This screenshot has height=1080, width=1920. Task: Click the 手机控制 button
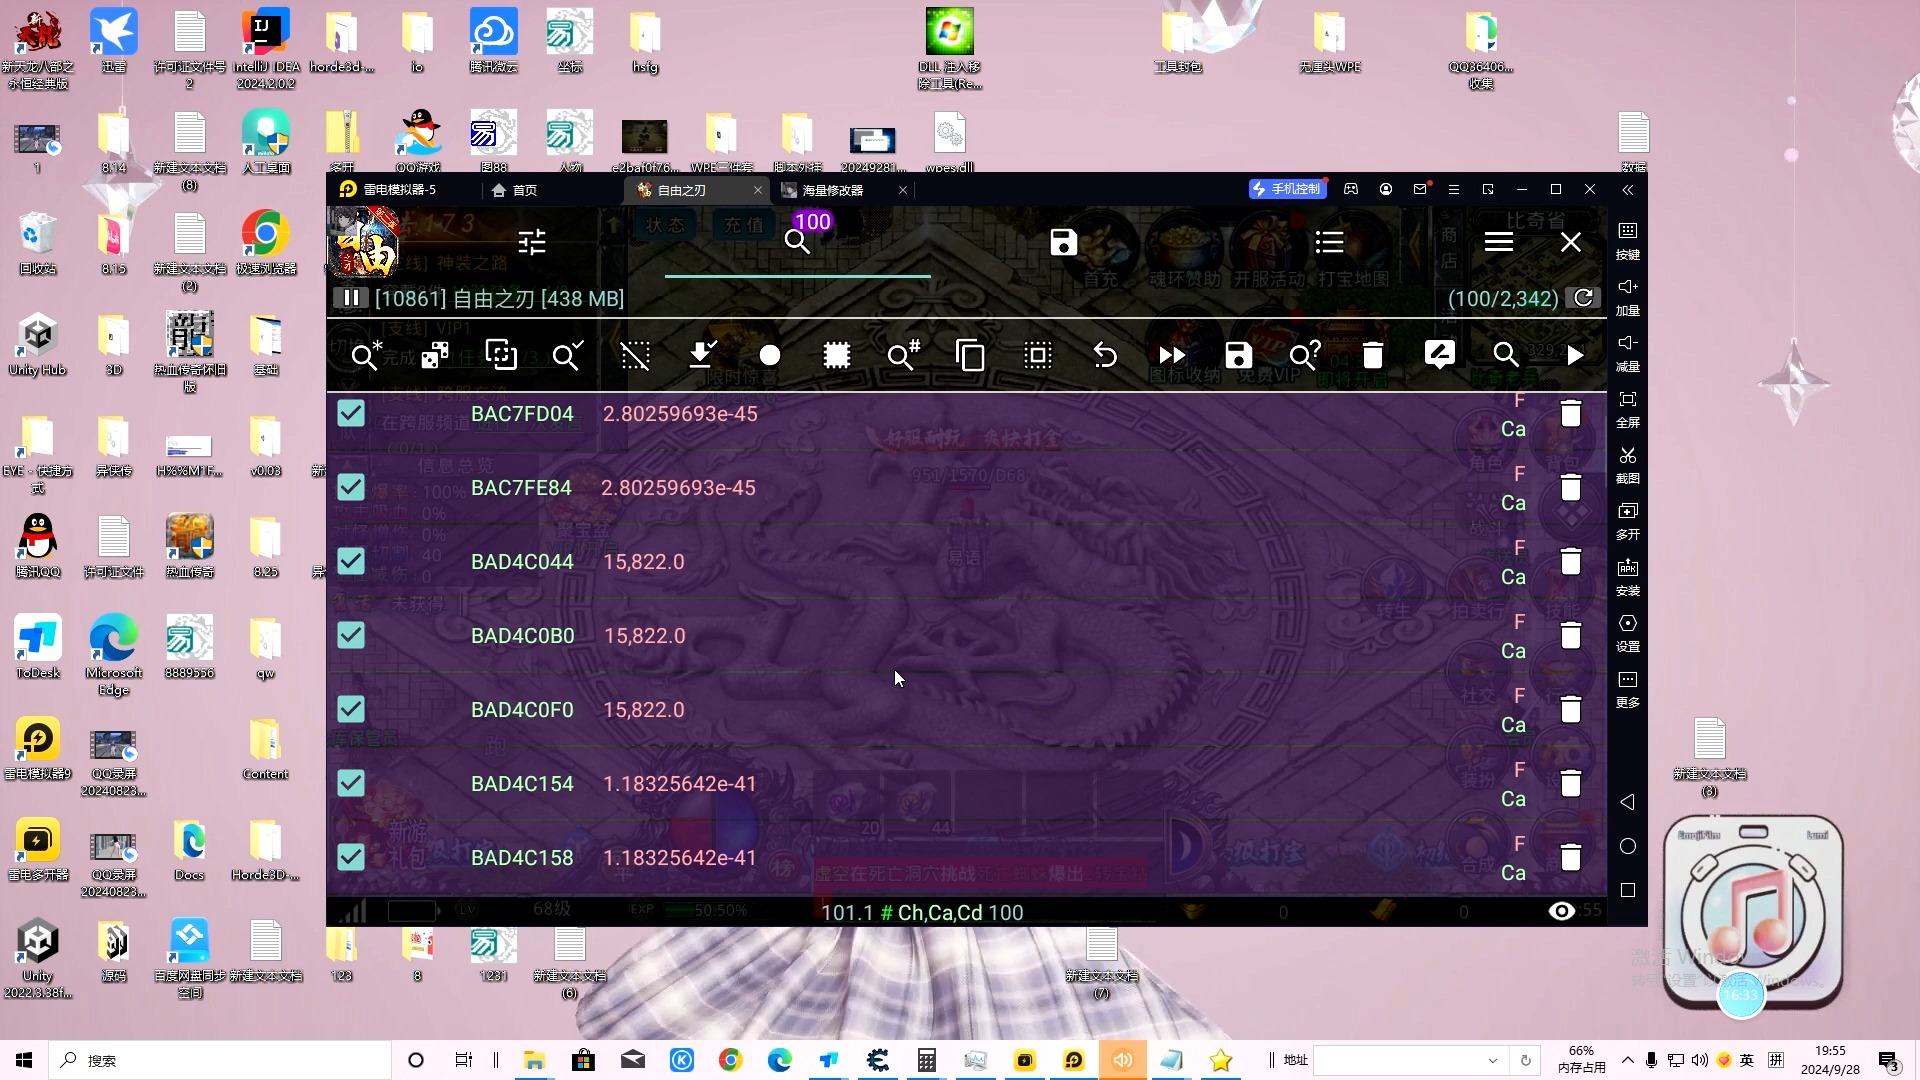pyautogui.click(x=1287, y=189)
